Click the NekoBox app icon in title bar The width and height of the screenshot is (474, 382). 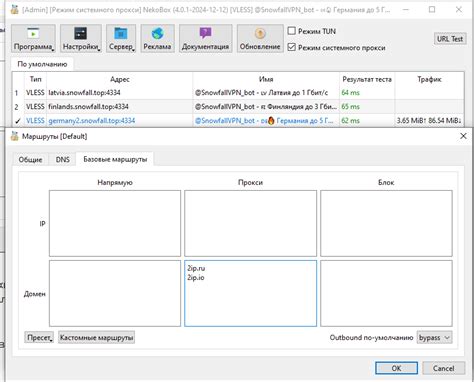coord(14,9)
